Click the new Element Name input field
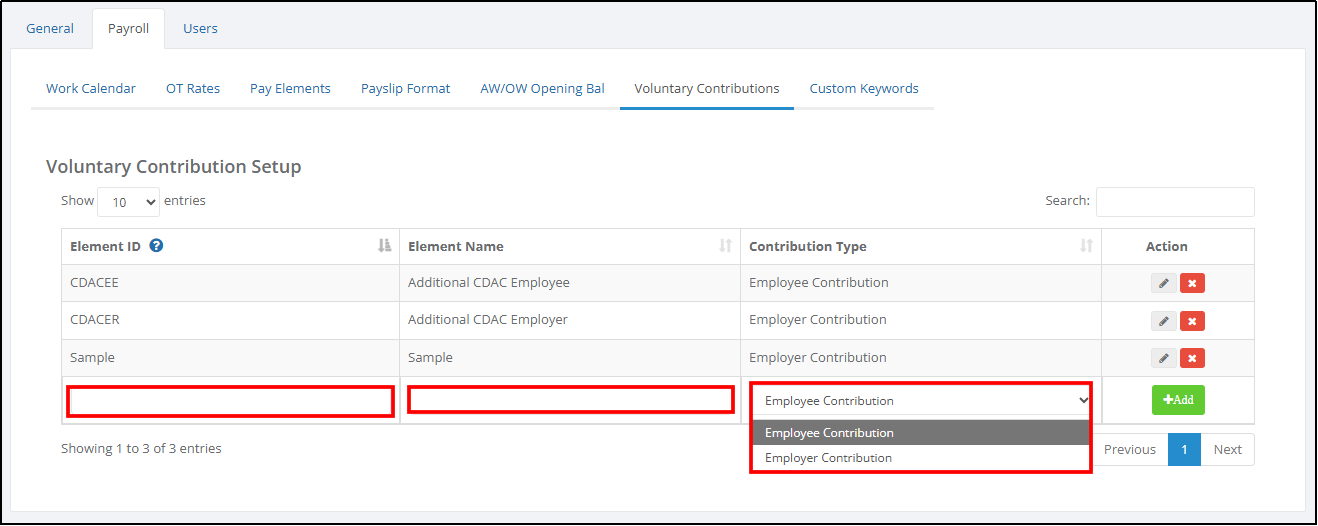Screen dimensions: 1318x526 [570, 400]
